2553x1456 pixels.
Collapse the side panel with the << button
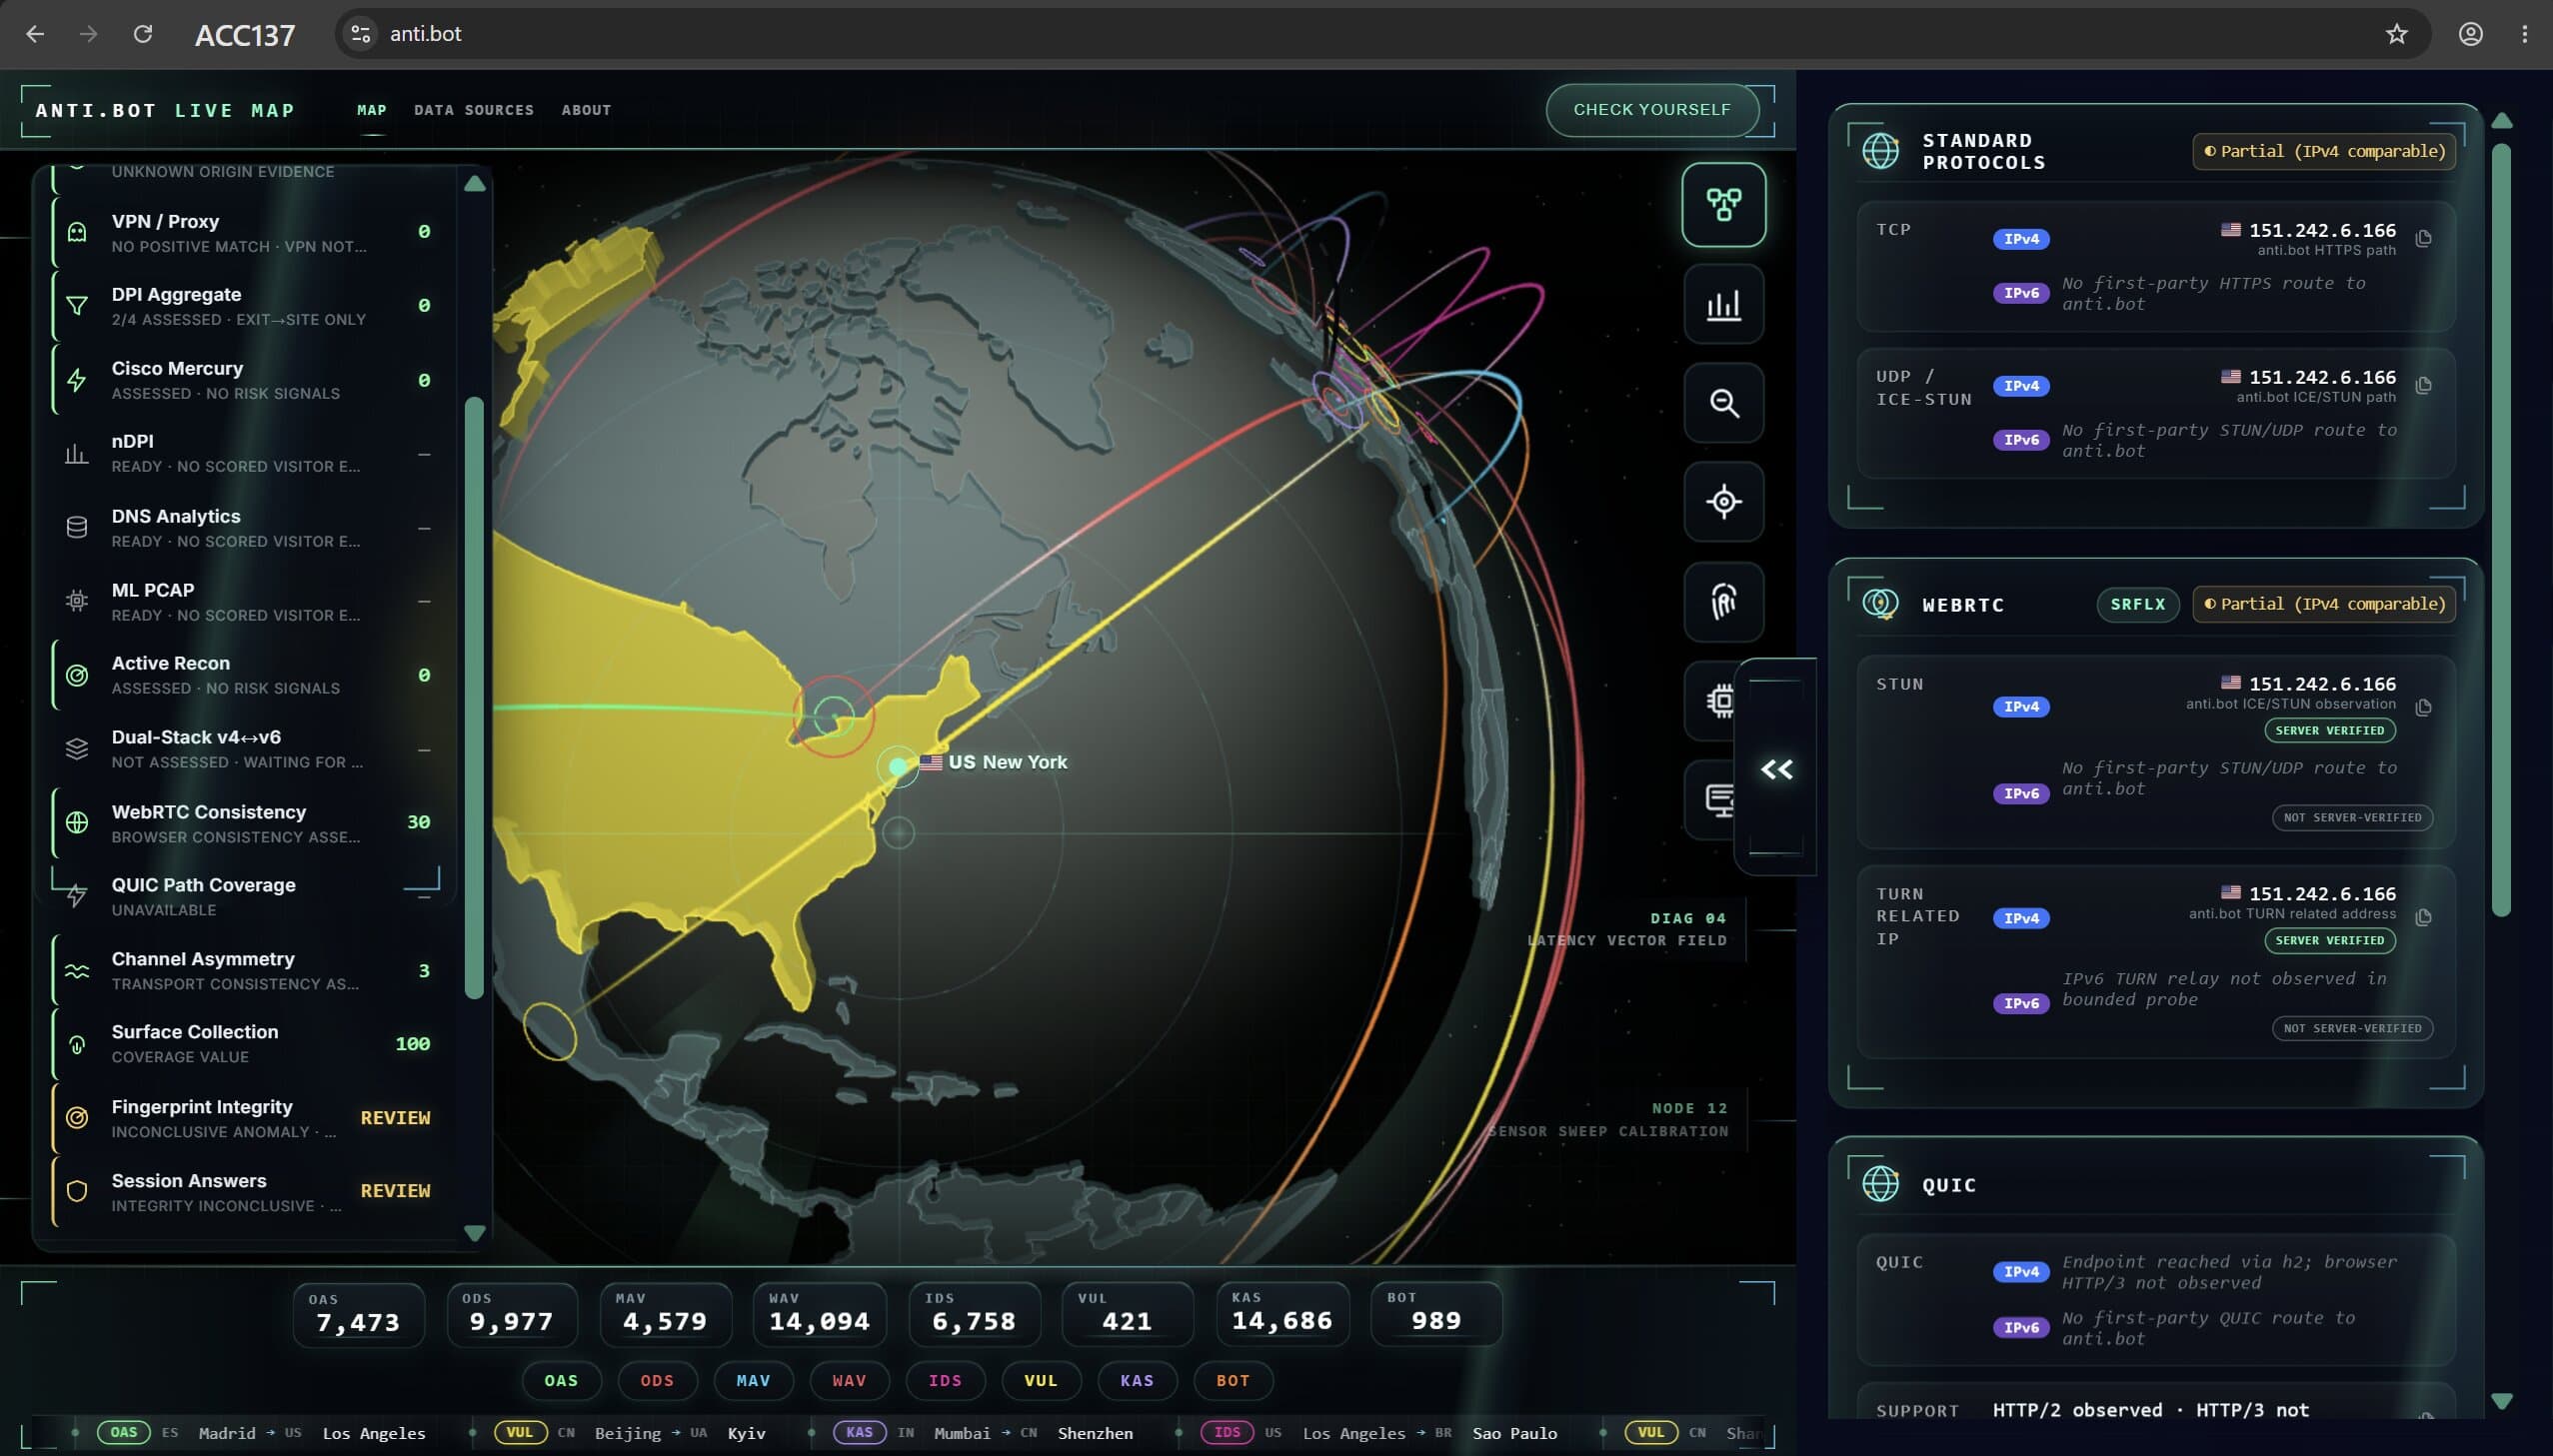point(1776,768)
